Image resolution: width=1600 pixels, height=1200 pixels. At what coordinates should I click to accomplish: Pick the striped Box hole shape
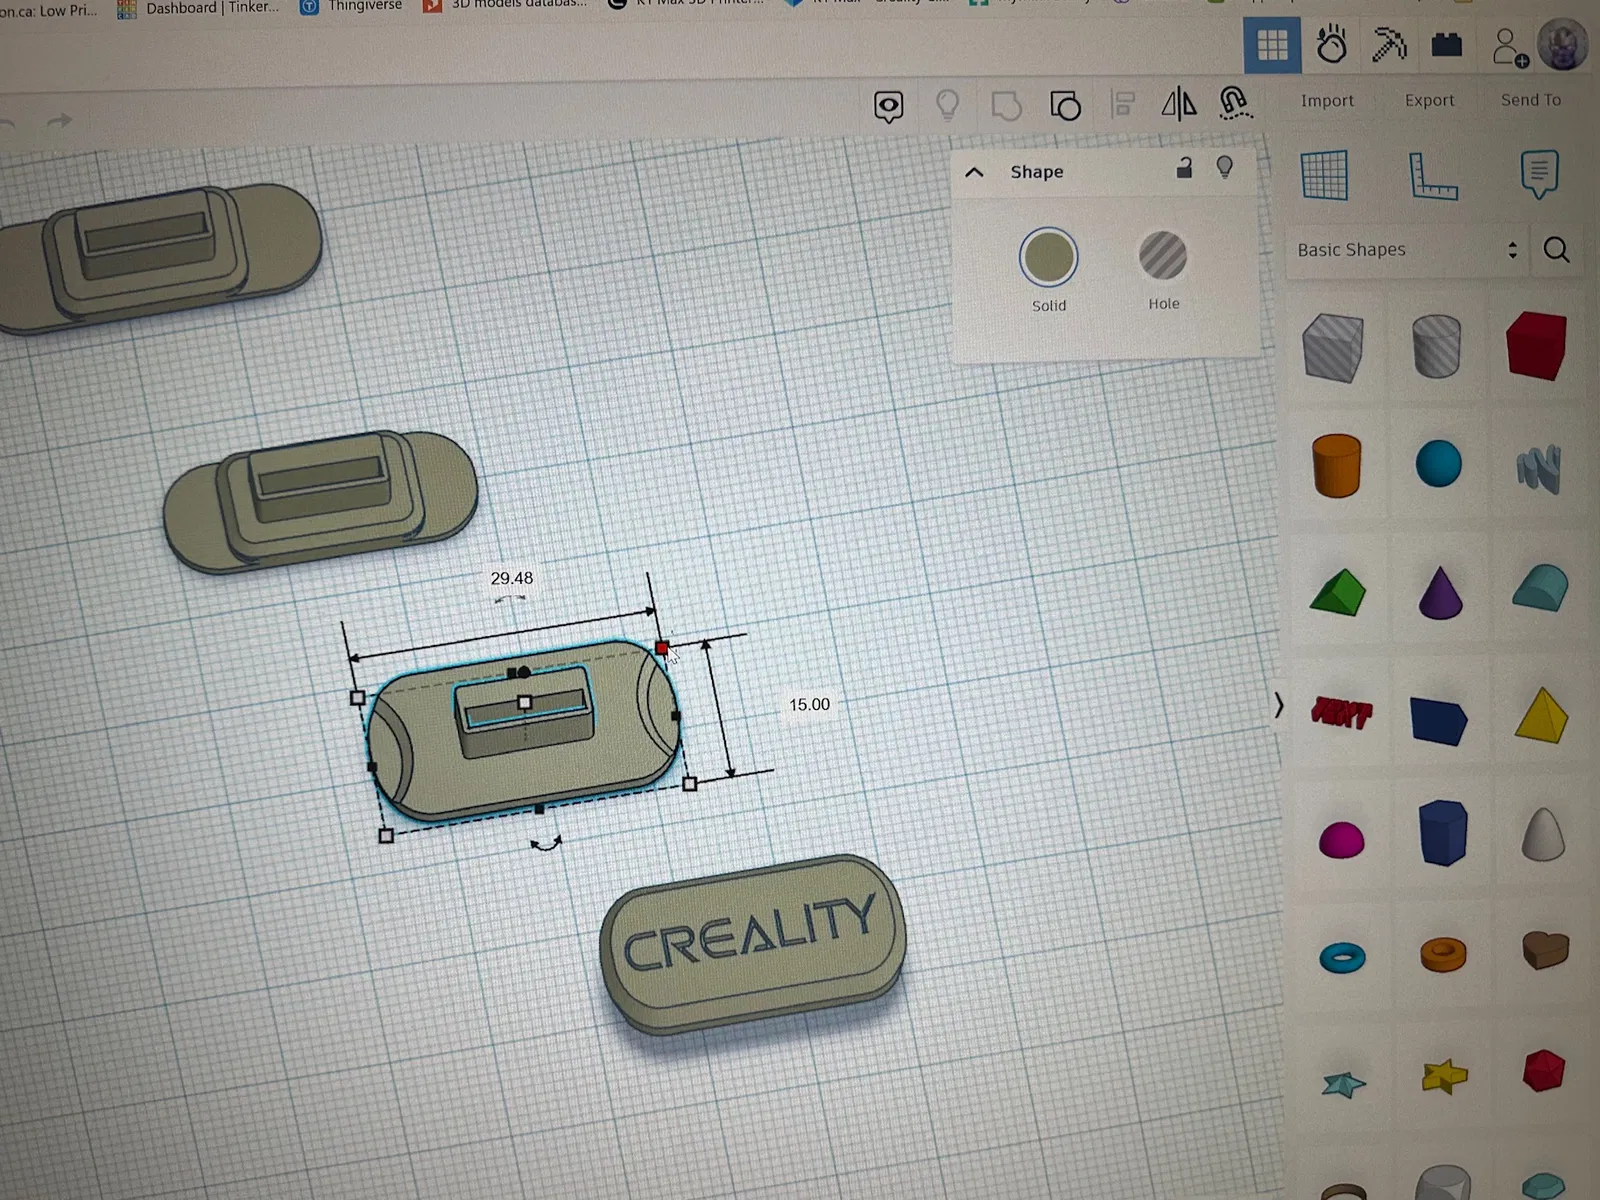[x=1333, y=347]
